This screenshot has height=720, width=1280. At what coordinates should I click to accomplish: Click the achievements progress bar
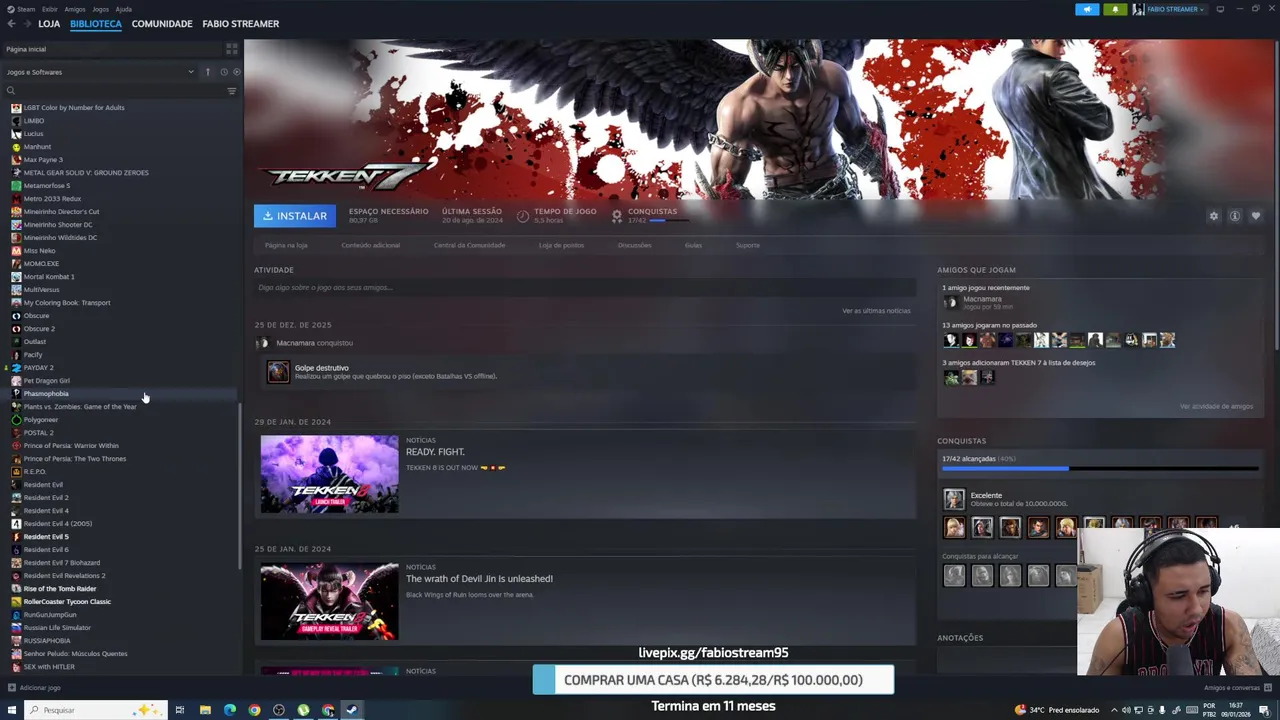tap(1100, 468)
